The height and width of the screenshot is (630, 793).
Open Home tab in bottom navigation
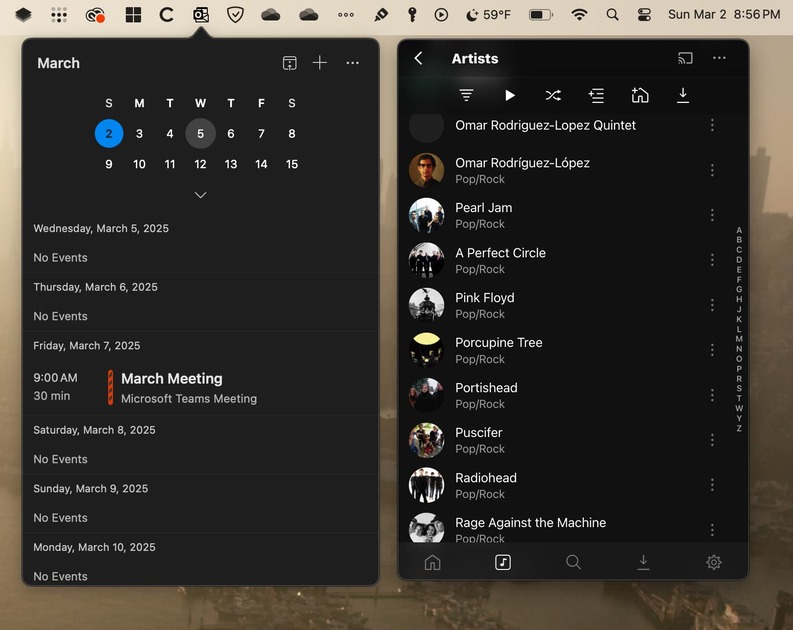(432, 562)
